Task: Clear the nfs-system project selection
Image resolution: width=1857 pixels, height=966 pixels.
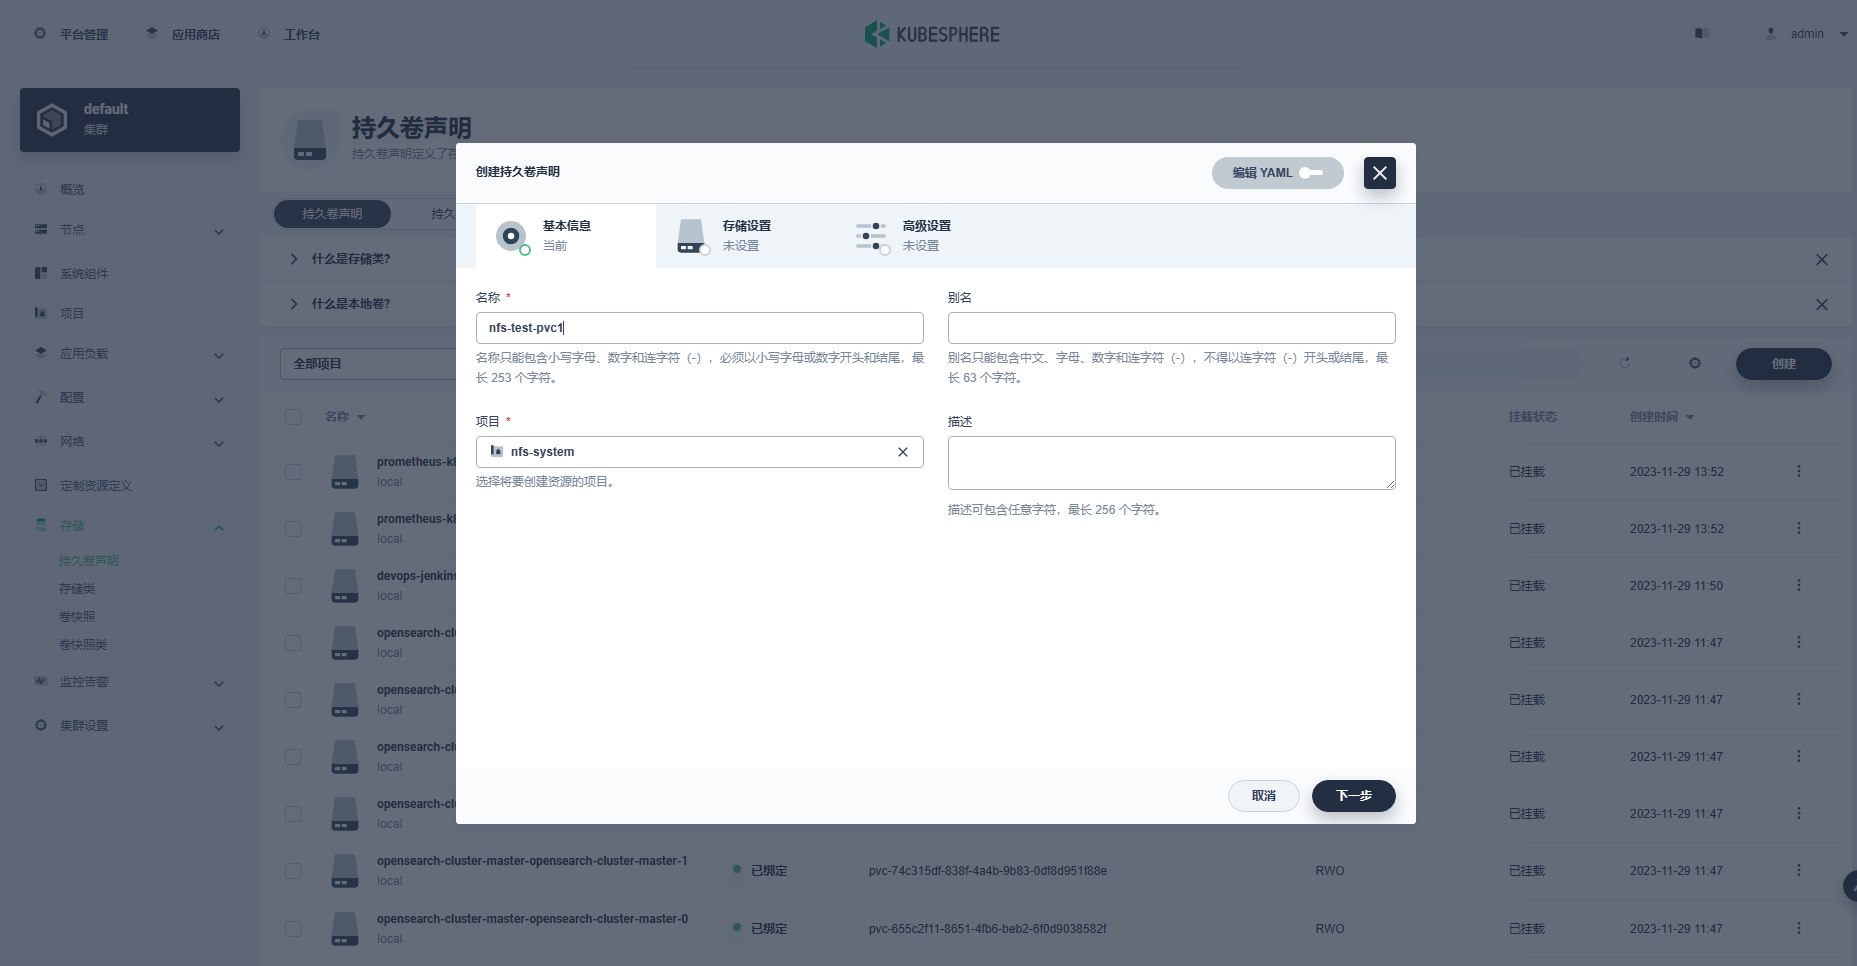Action: tap(902, 452)
